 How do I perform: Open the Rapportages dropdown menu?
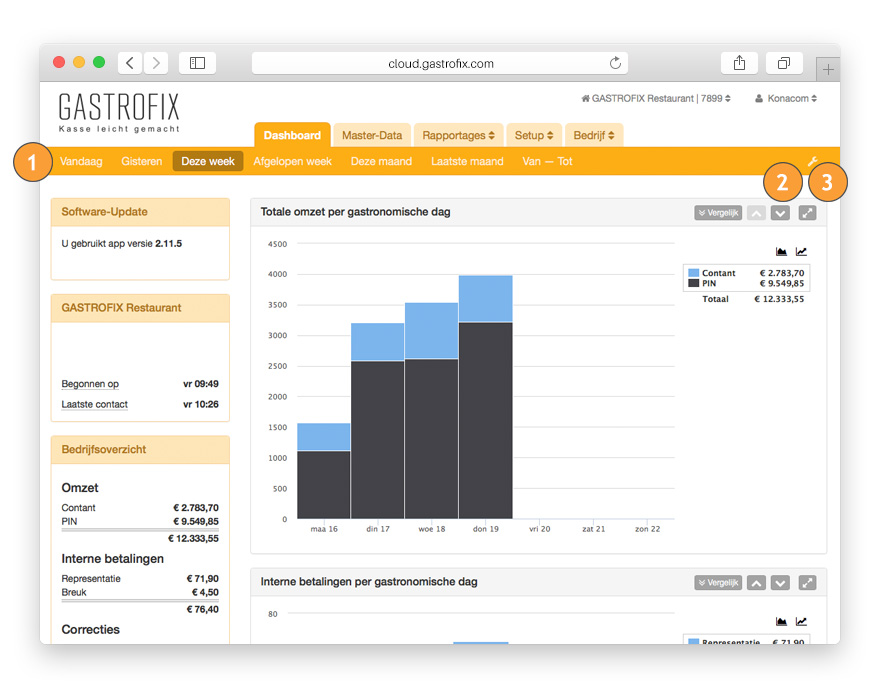(458, 135)
